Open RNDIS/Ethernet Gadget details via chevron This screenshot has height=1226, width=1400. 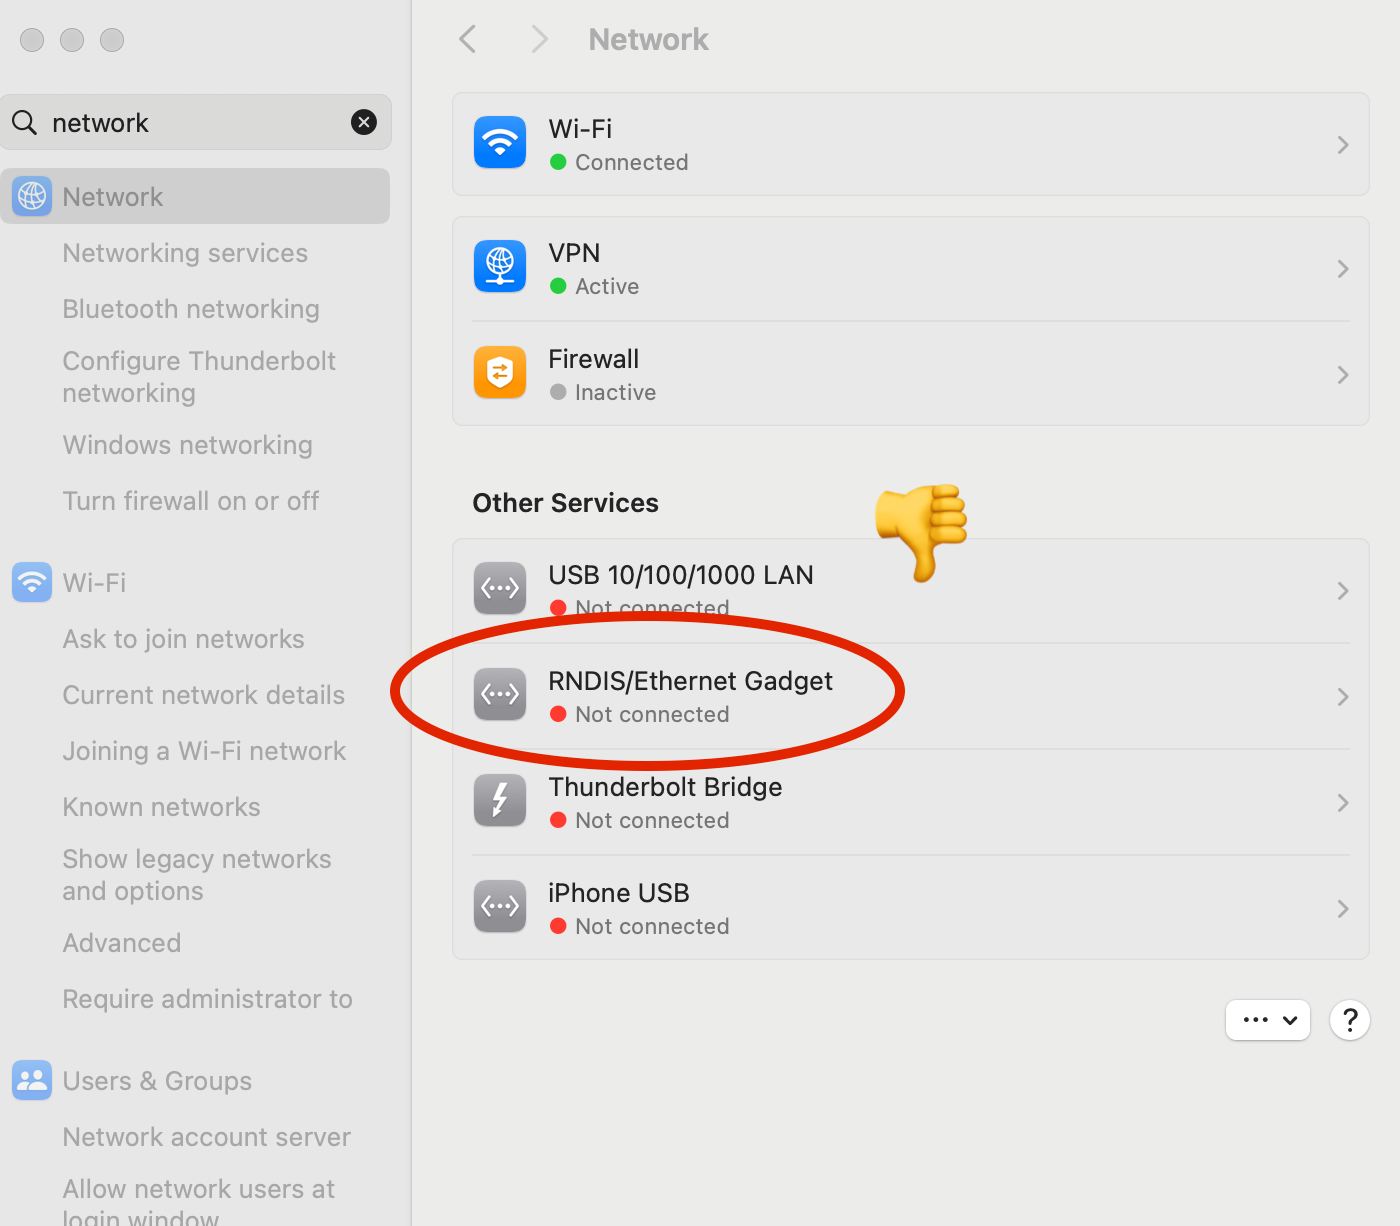(1342, 697)
